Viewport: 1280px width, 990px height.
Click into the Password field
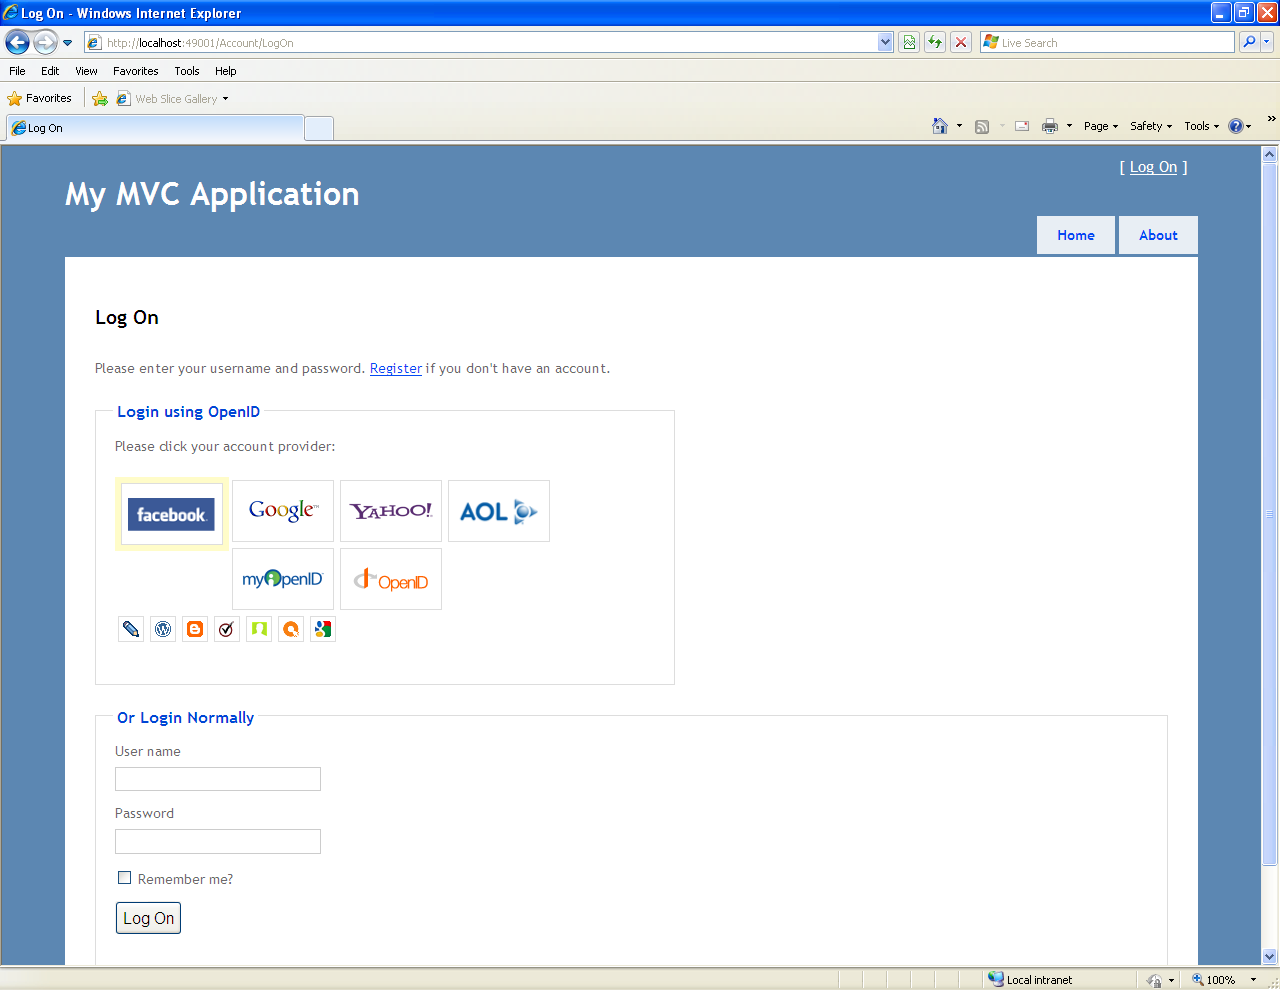pos(218,841)
